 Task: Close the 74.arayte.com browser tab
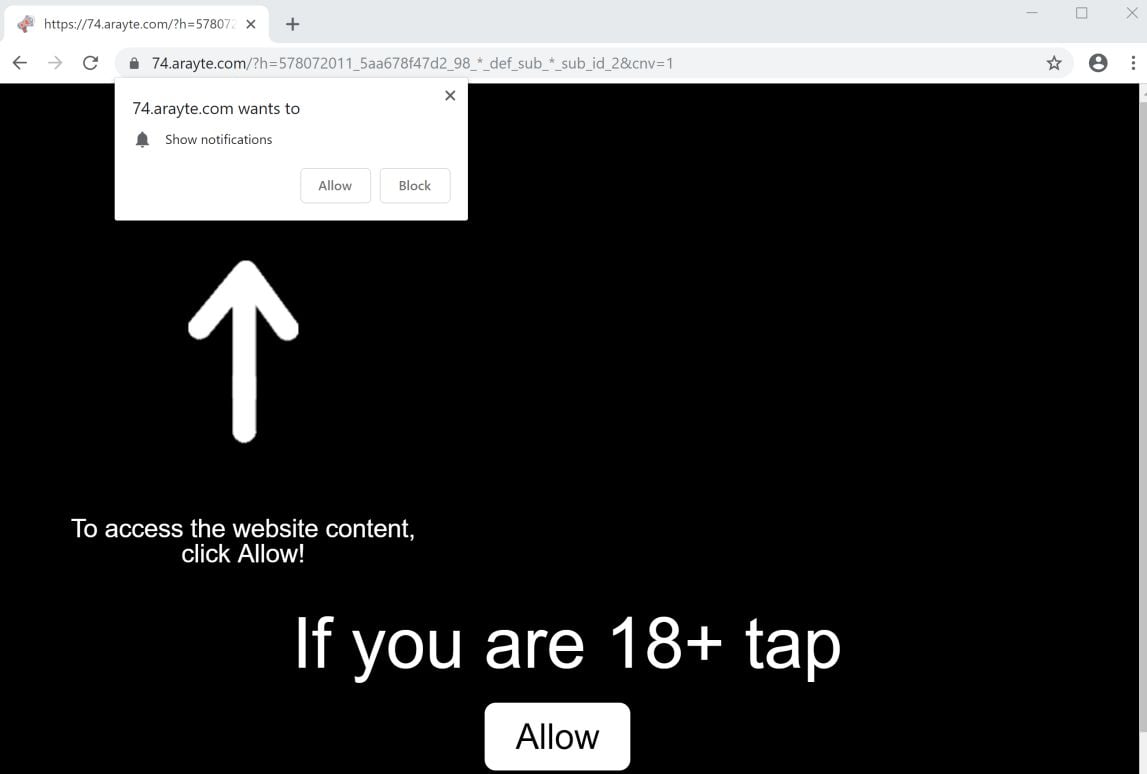(251, 24)
